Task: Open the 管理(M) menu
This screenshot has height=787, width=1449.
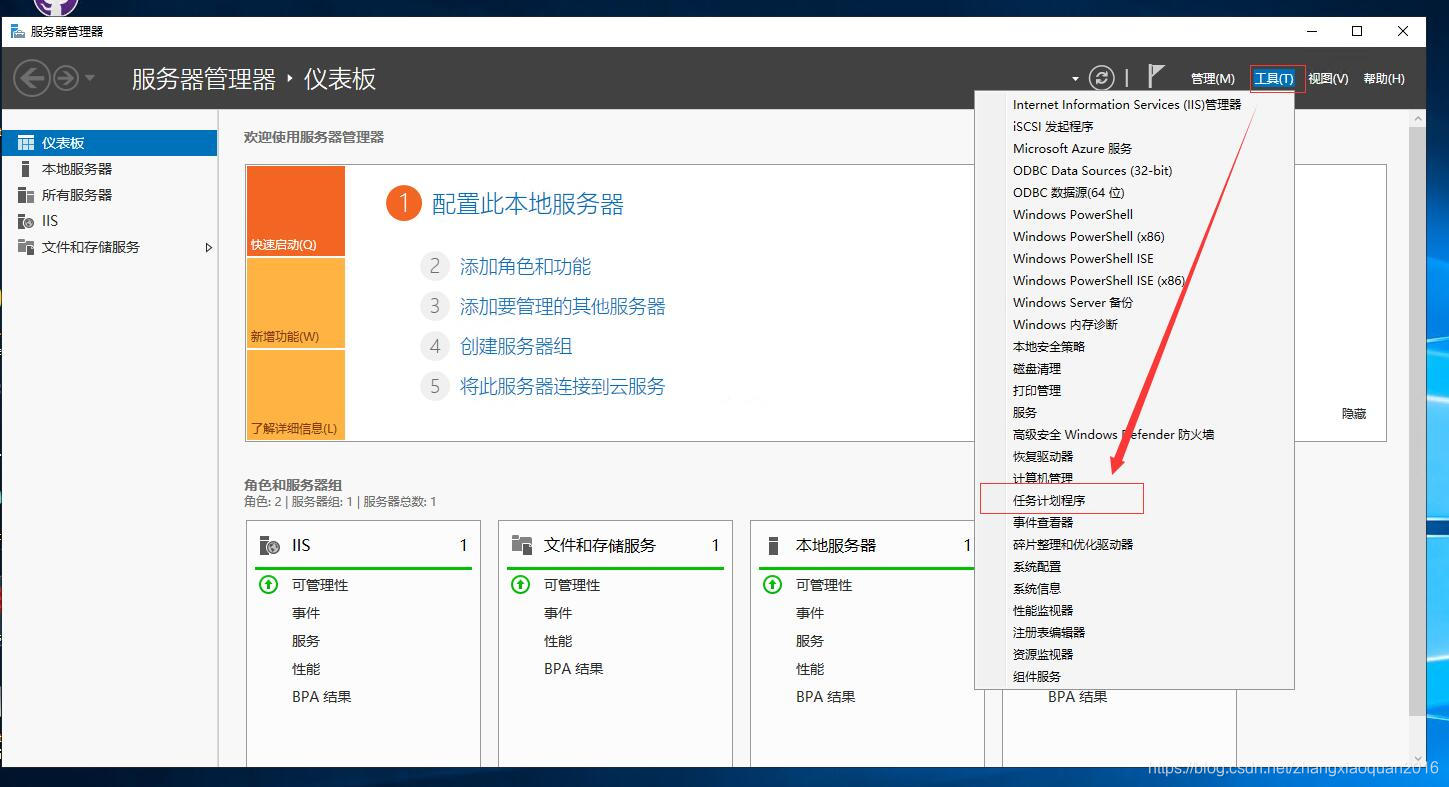Action: tap(1212, 79)
